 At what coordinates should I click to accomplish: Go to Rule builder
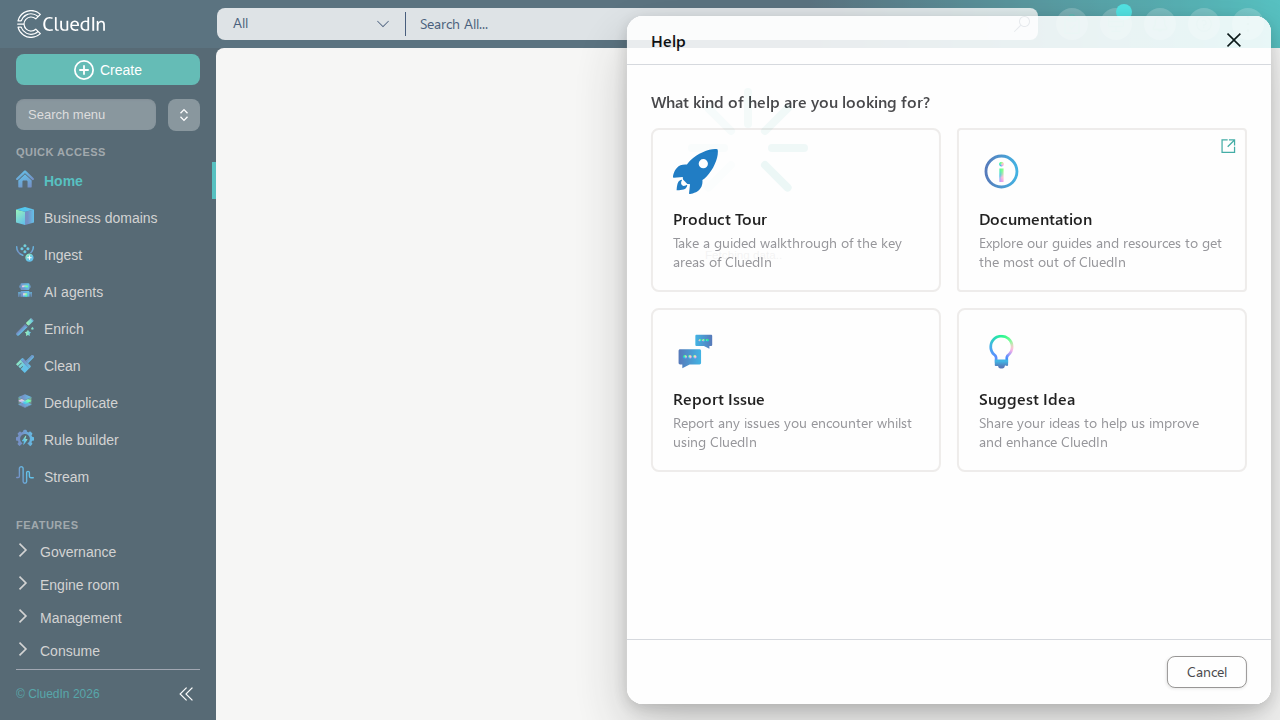click(108, 440)
